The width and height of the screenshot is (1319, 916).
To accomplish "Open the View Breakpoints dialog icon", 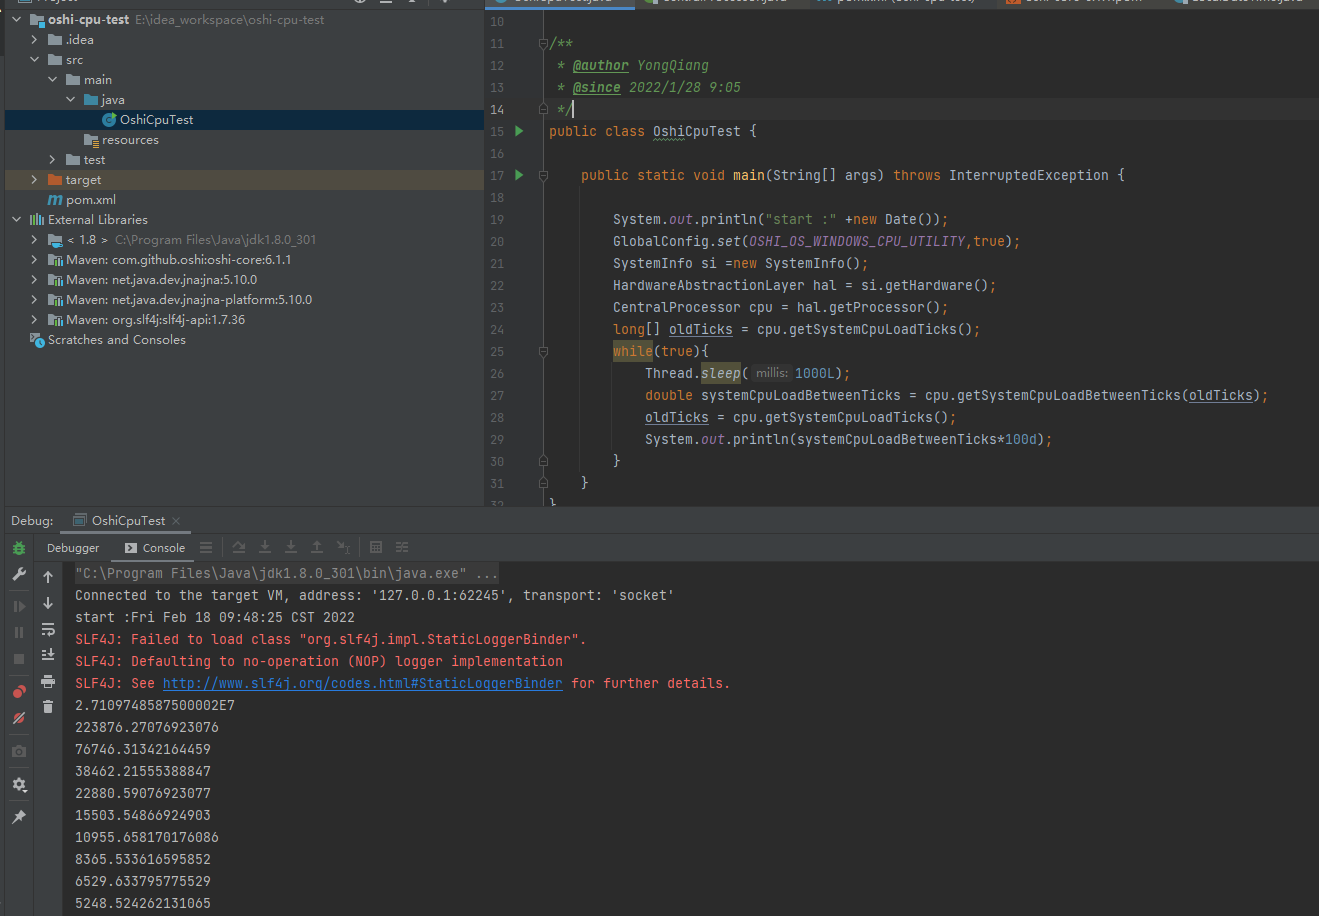I will point(19,689).
